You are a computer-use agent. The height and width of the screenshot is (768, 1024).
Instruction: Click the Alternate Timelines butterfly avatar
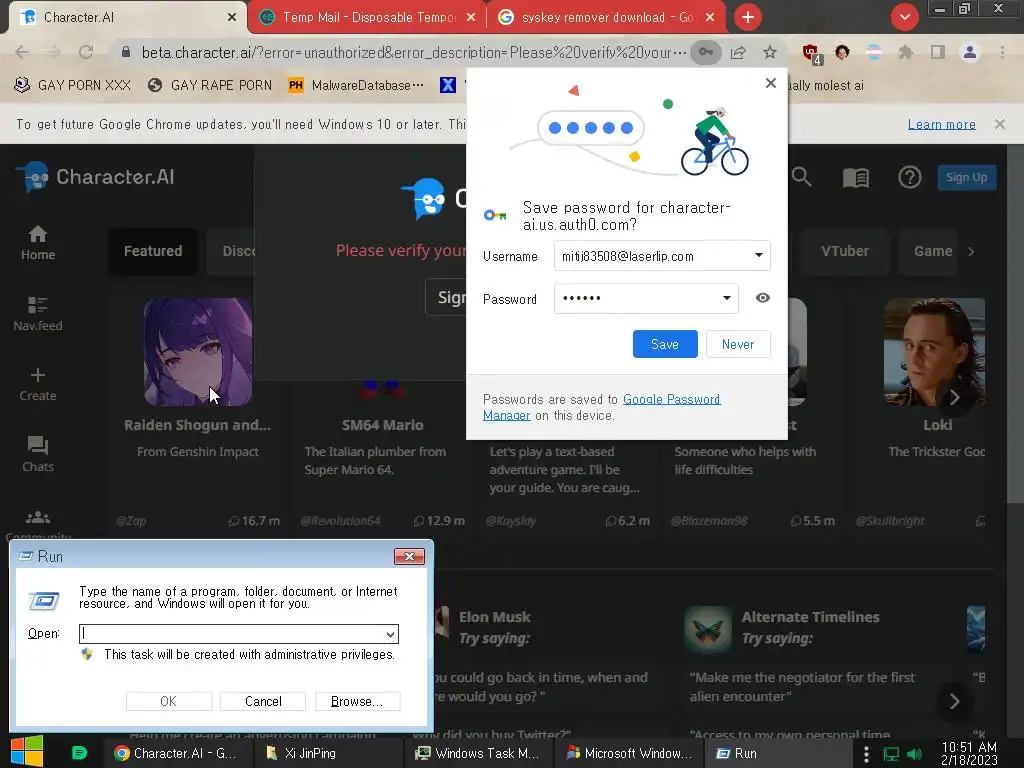708,630
